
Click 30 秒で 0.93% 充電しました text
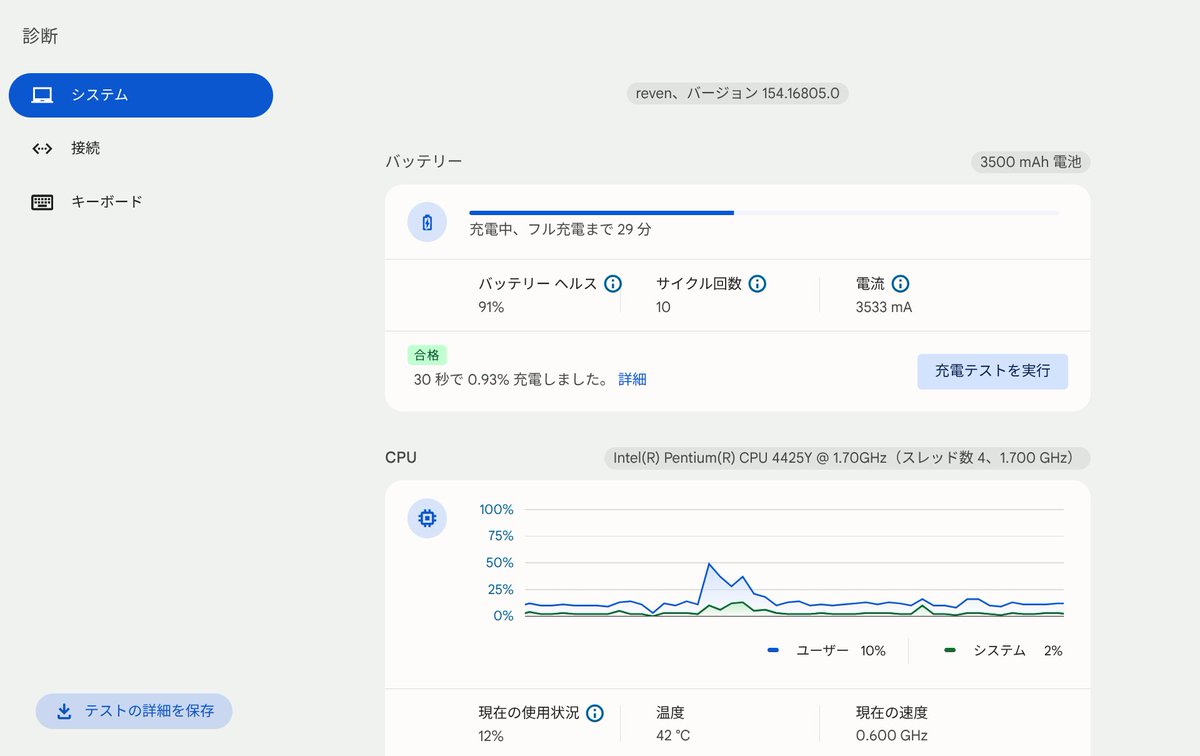(x=511, y=380)
